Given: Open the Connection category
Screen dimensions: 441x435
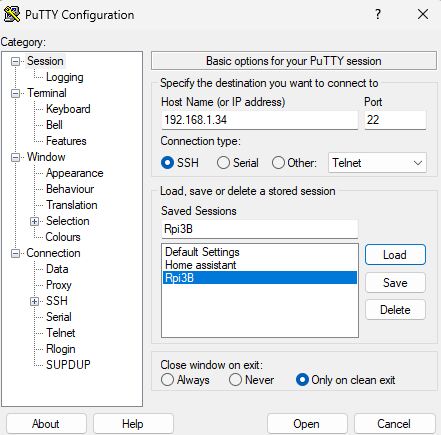Looking at the screenshot, I should [x=53, y=253].
